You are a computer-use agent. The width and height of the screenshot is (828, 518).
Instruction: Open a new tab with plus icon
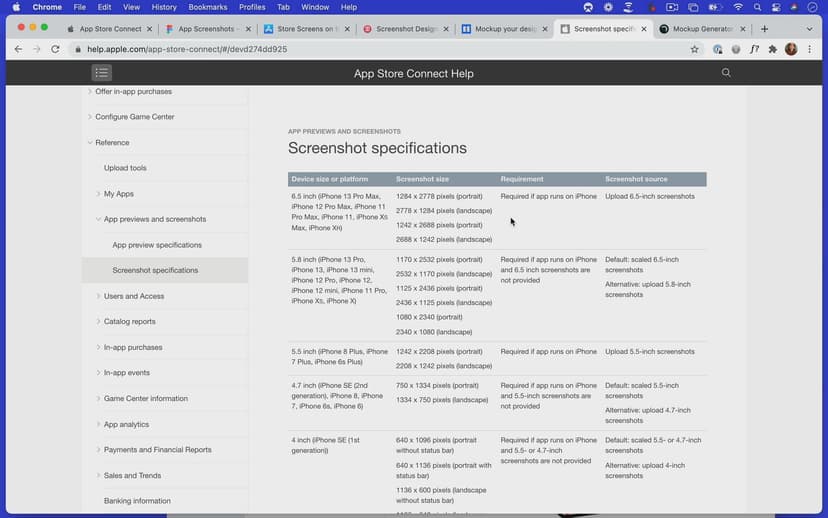tap(764, 29)
